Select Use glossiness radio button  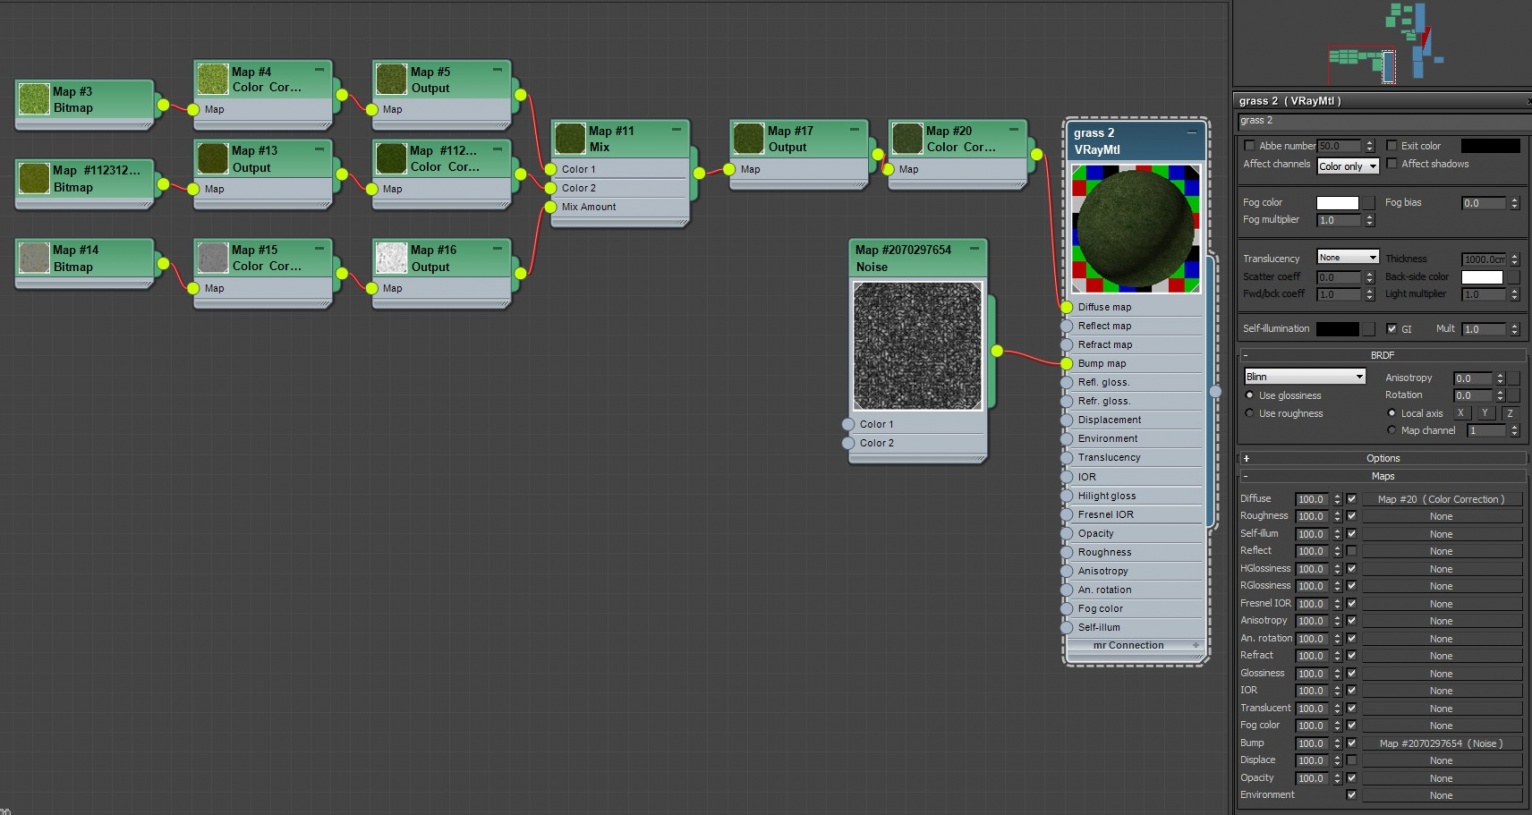[1249, 395]
